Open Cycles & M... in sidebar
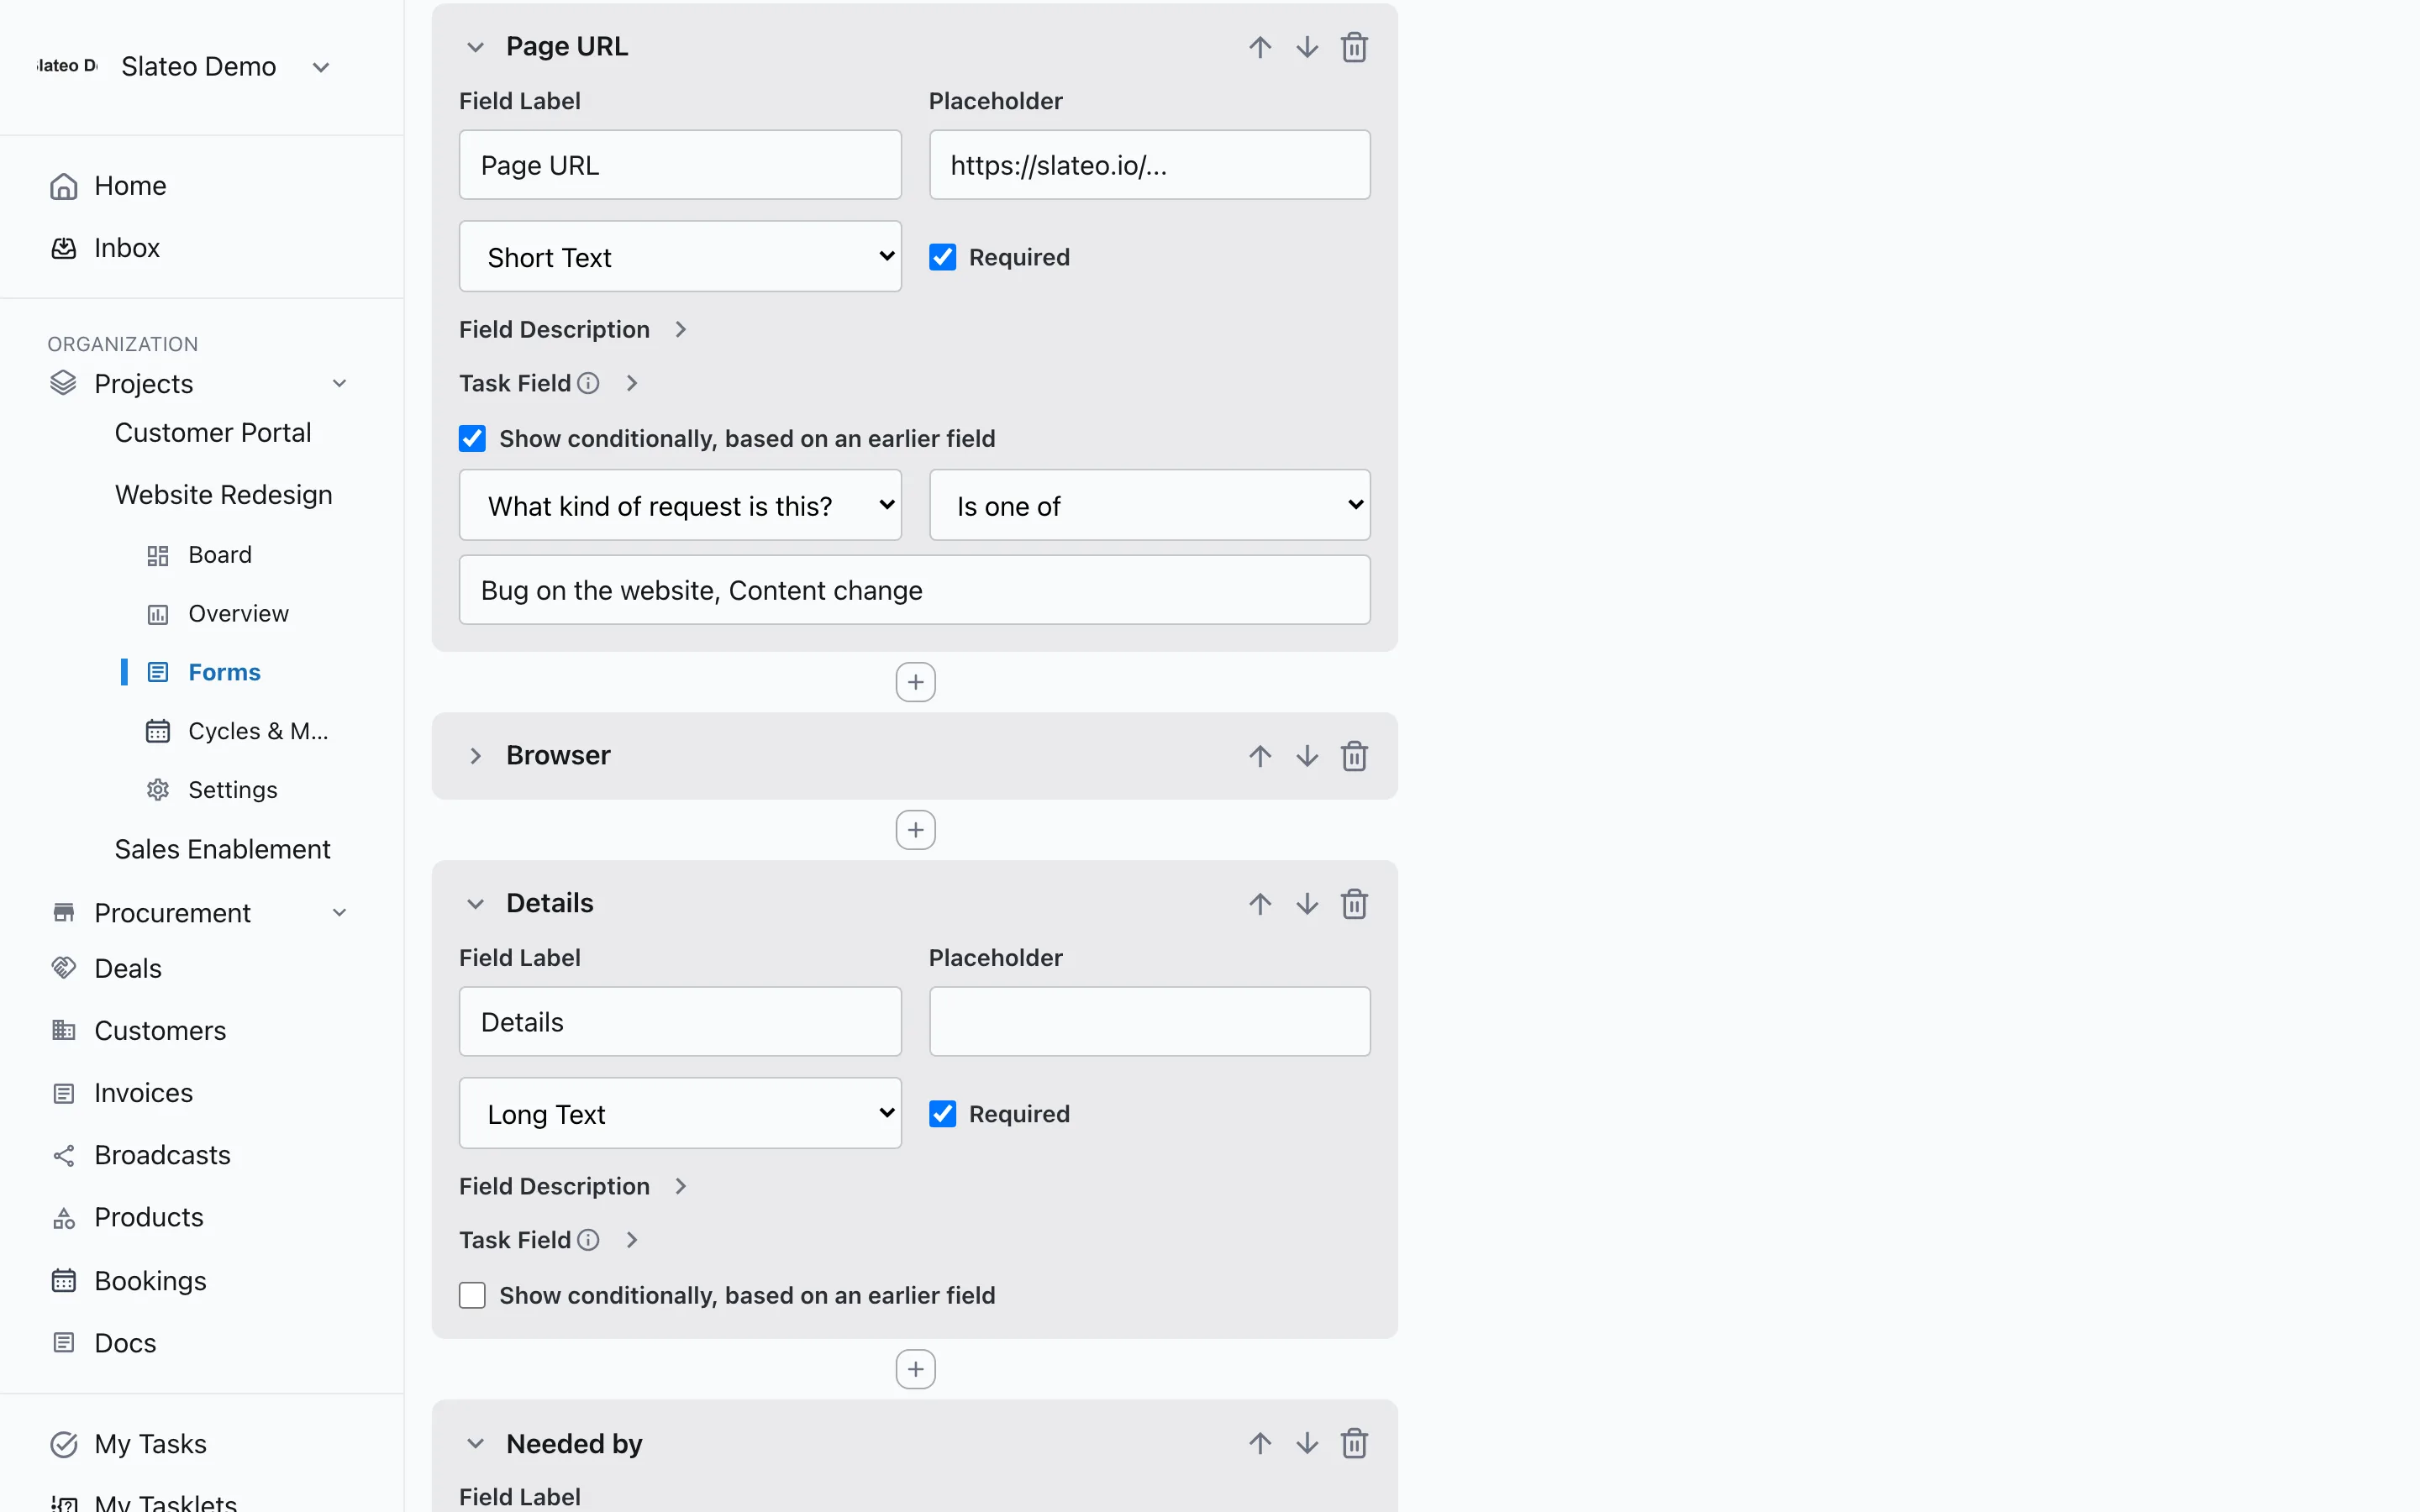This screenshot has height=1512, width=2420. coord(258,731)
